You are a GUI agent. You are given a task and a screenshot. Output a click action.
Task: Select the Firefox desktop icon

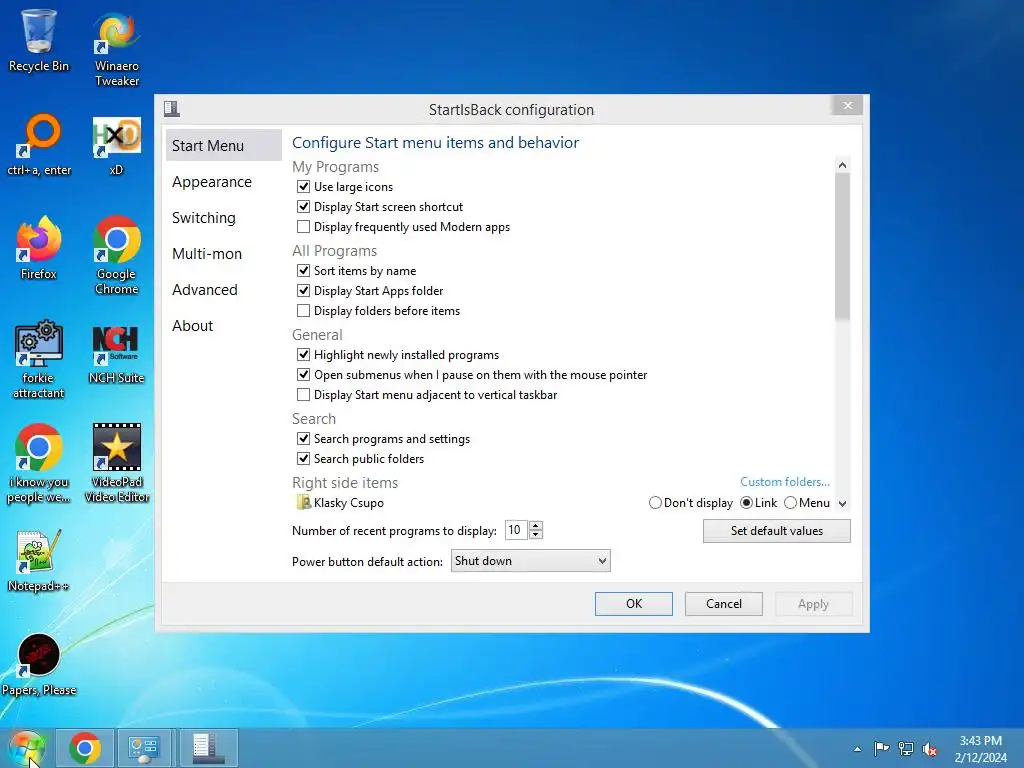click(39, 248)
